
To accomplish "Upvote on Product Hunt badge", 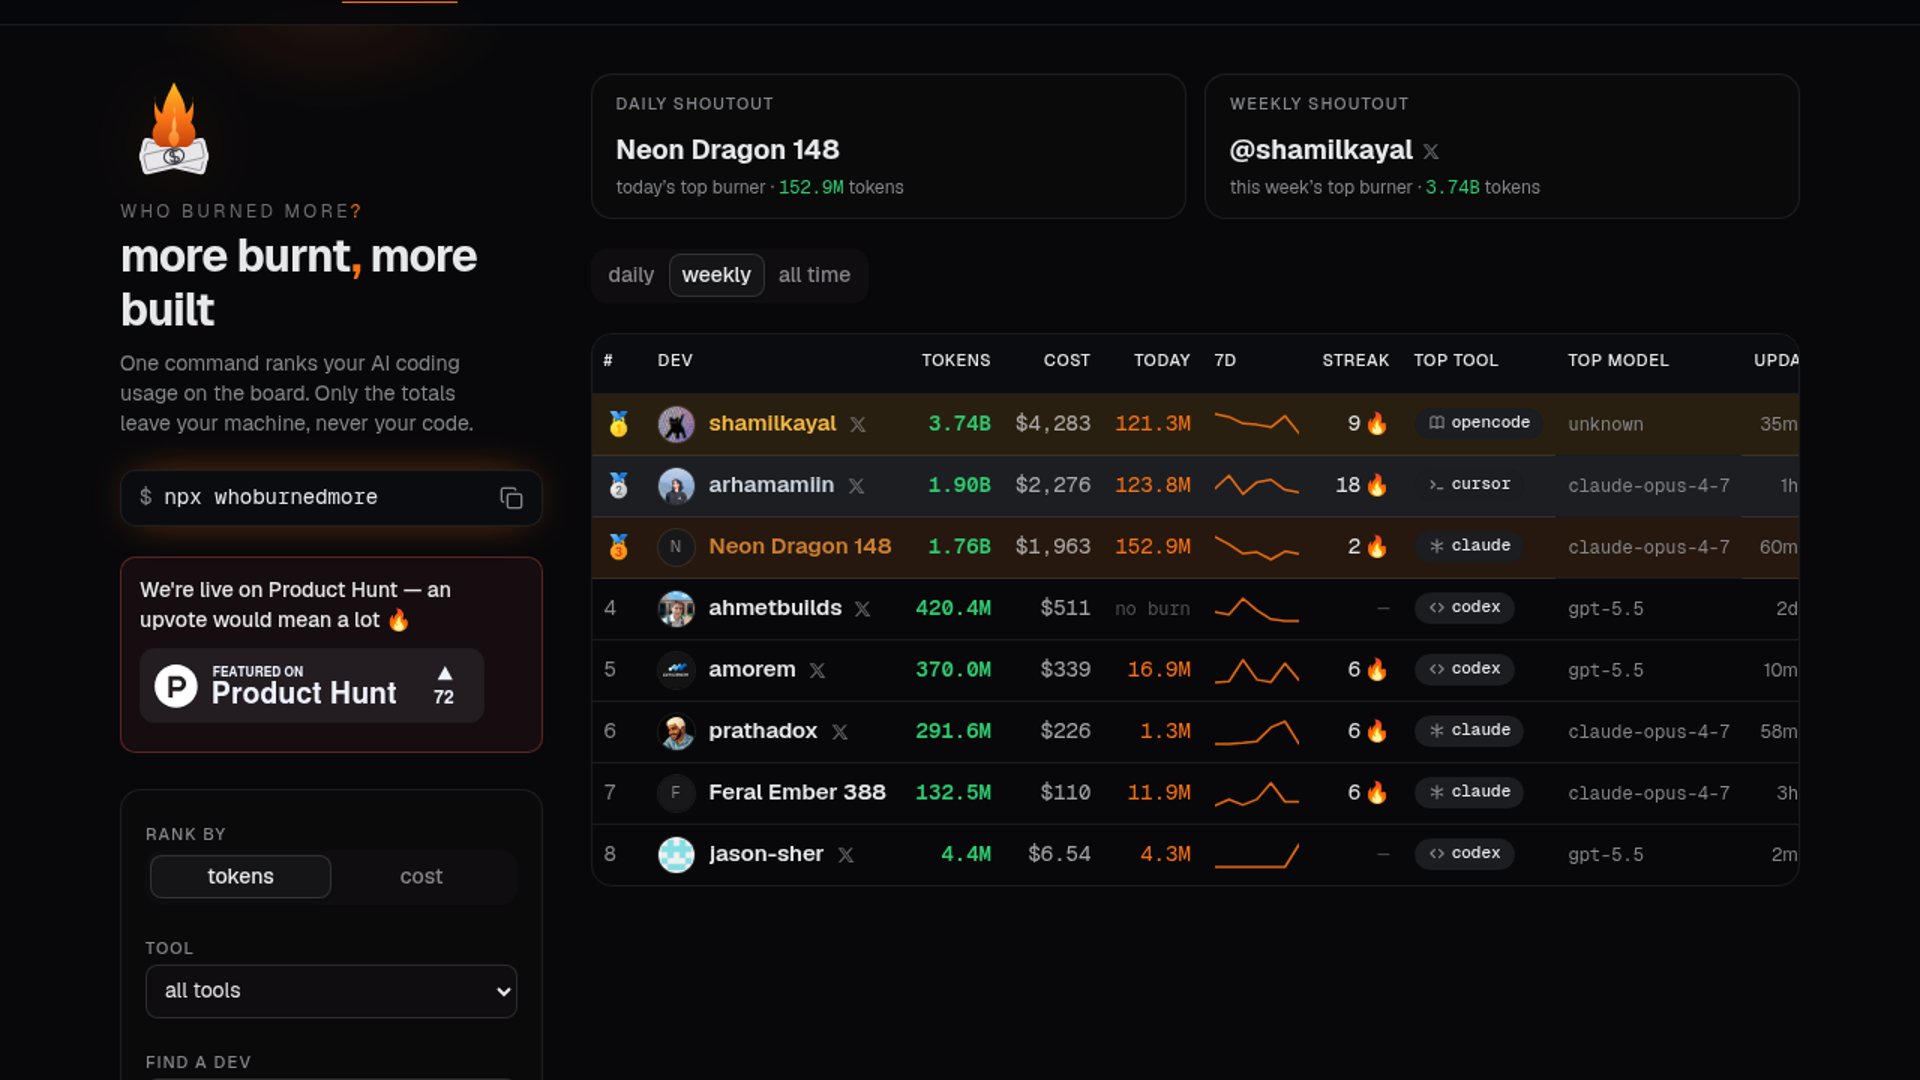I will tap(312, 686).
